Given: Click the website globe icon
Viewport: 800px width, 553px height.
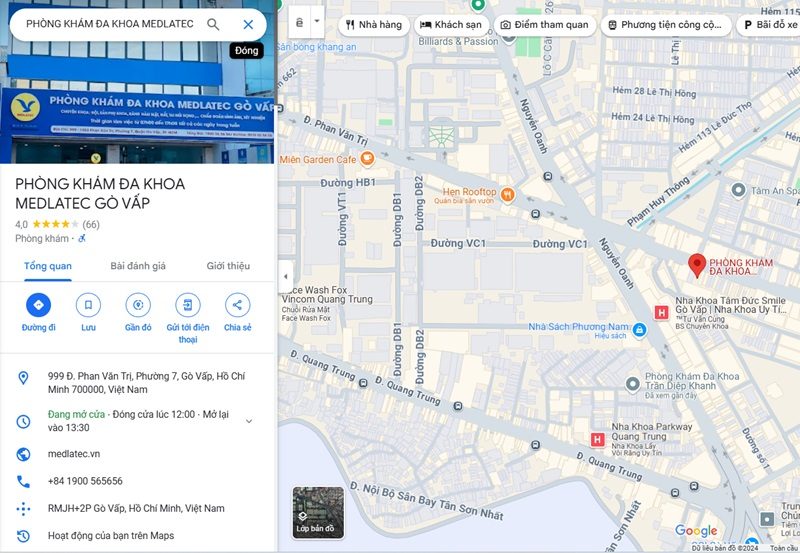Looking at the screenshot, I should 23,454.
